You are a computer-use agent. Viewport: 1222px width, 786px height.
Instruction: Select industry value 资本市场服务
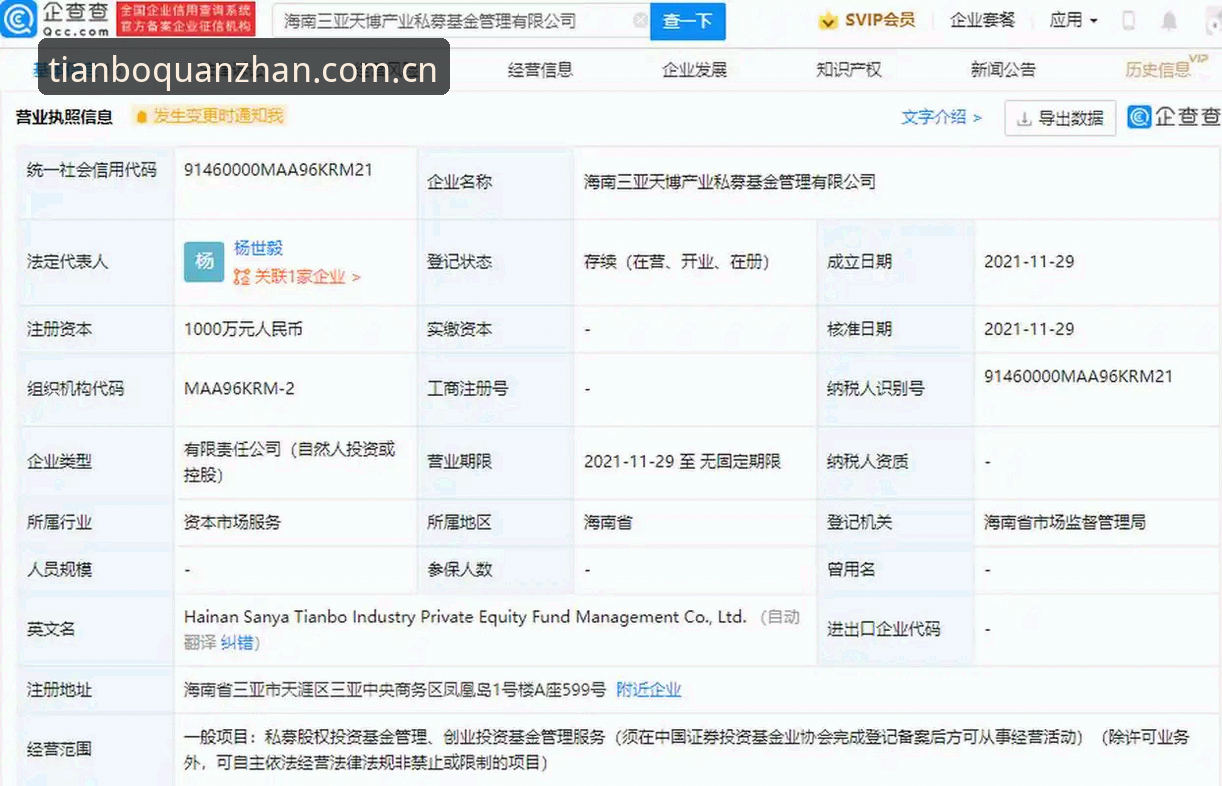[x=232, y=522]
